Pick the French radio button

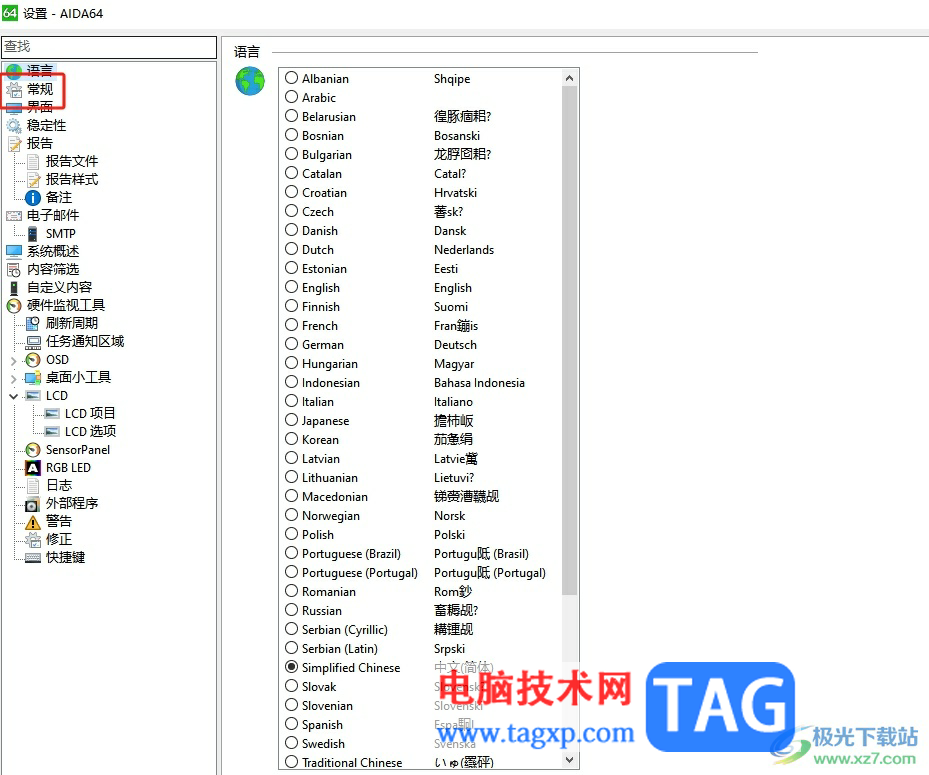tap(291, 325)
